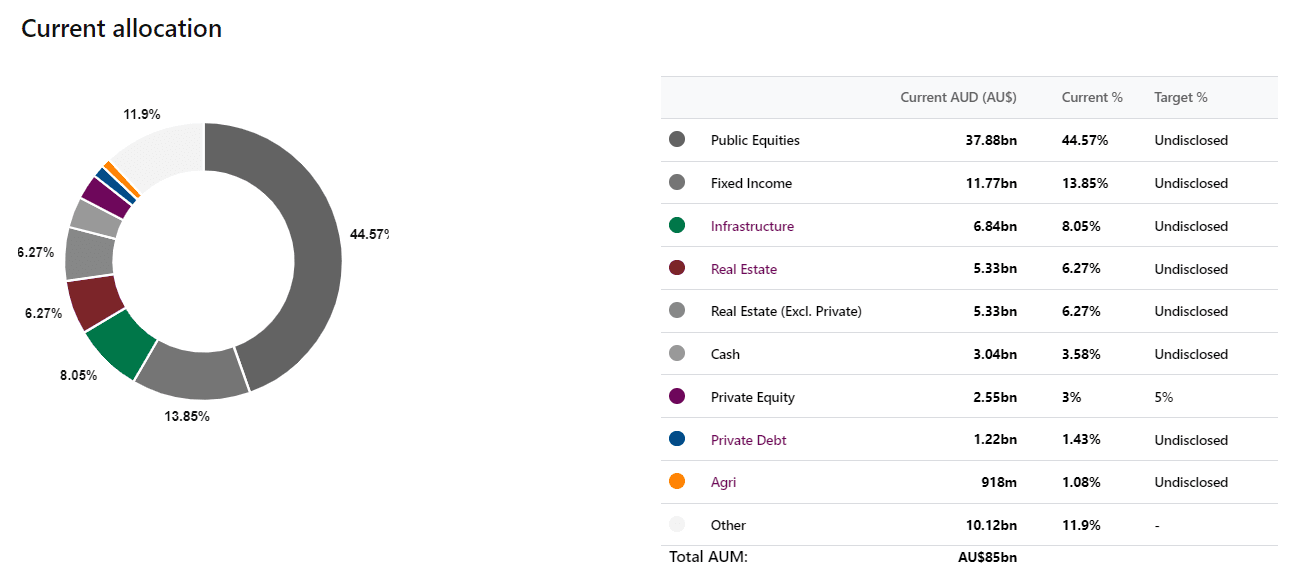Click the Real Estate (Excl. Private) legend dot
The height and width of the screenshot is (583, 1306).
(x=677, y=311)
